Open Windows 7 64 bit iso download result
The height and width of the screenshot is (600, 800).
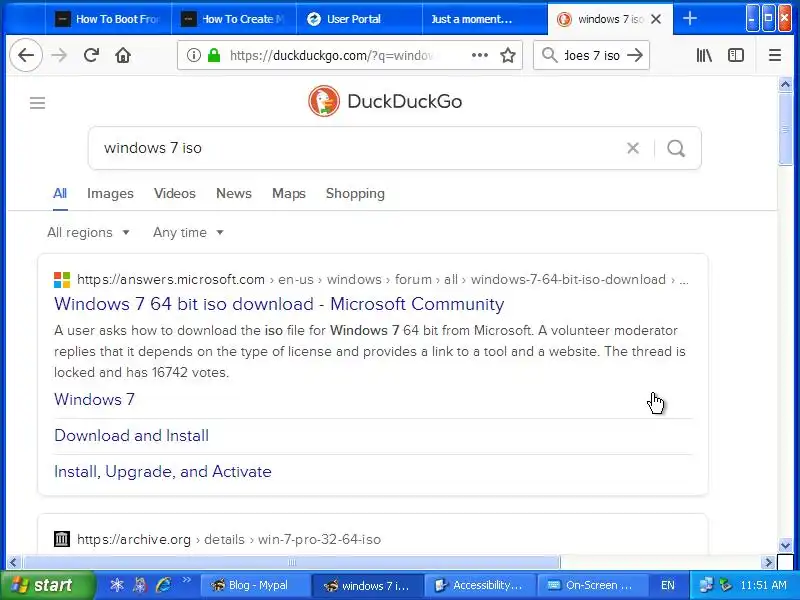[279, 304]
